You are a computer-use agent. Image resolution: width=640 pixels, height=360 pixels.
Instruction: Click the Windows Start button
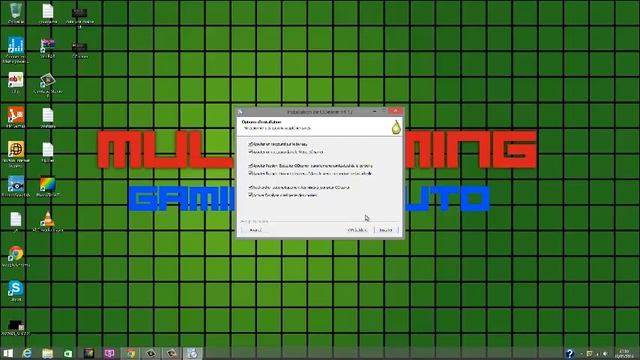click(8, 353)
